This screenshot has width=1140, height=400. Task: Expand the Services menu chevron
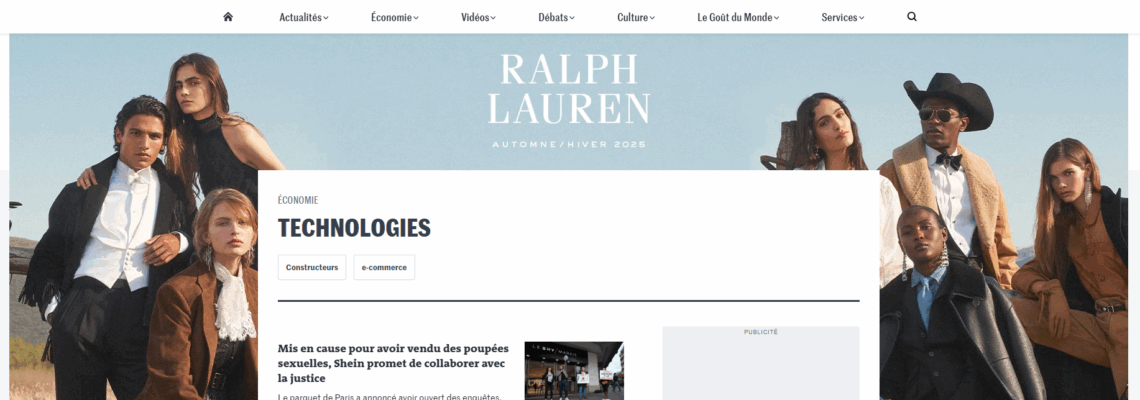(862, 18)
